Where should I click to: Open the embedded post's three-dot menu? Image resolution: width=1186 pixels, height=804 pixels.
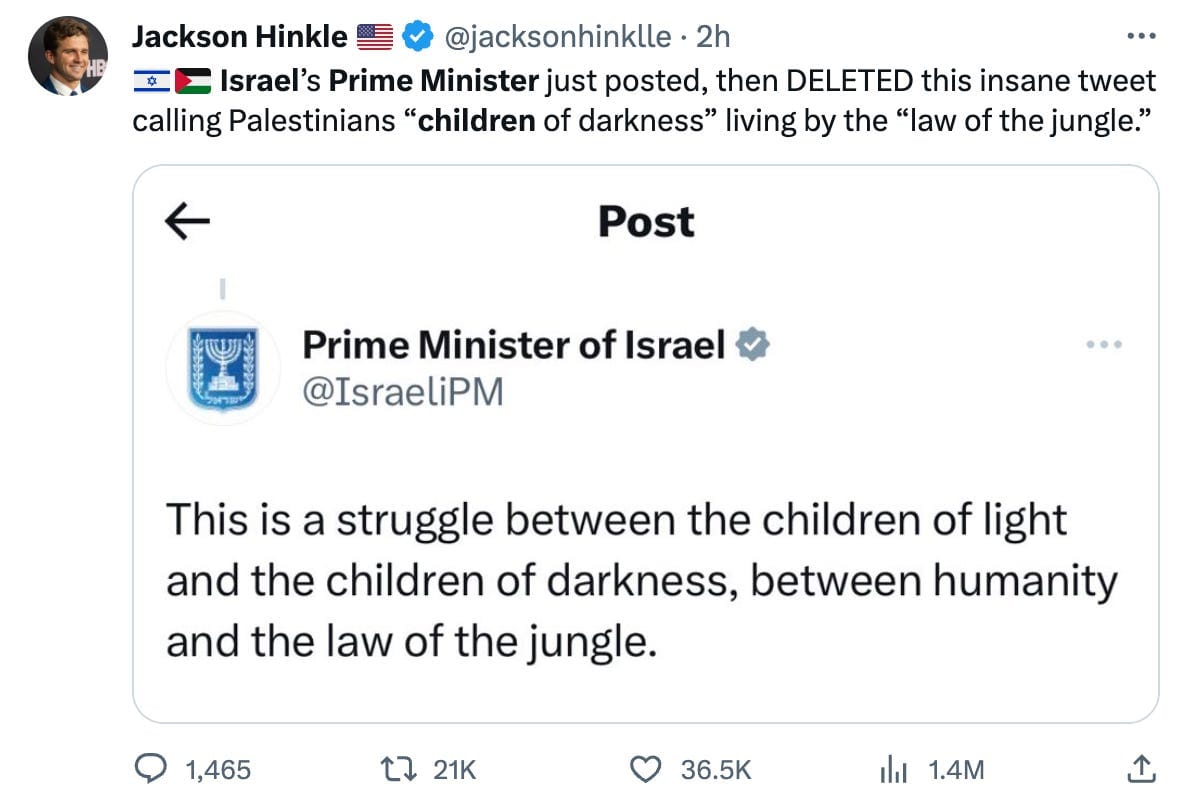click(1104, 346)
